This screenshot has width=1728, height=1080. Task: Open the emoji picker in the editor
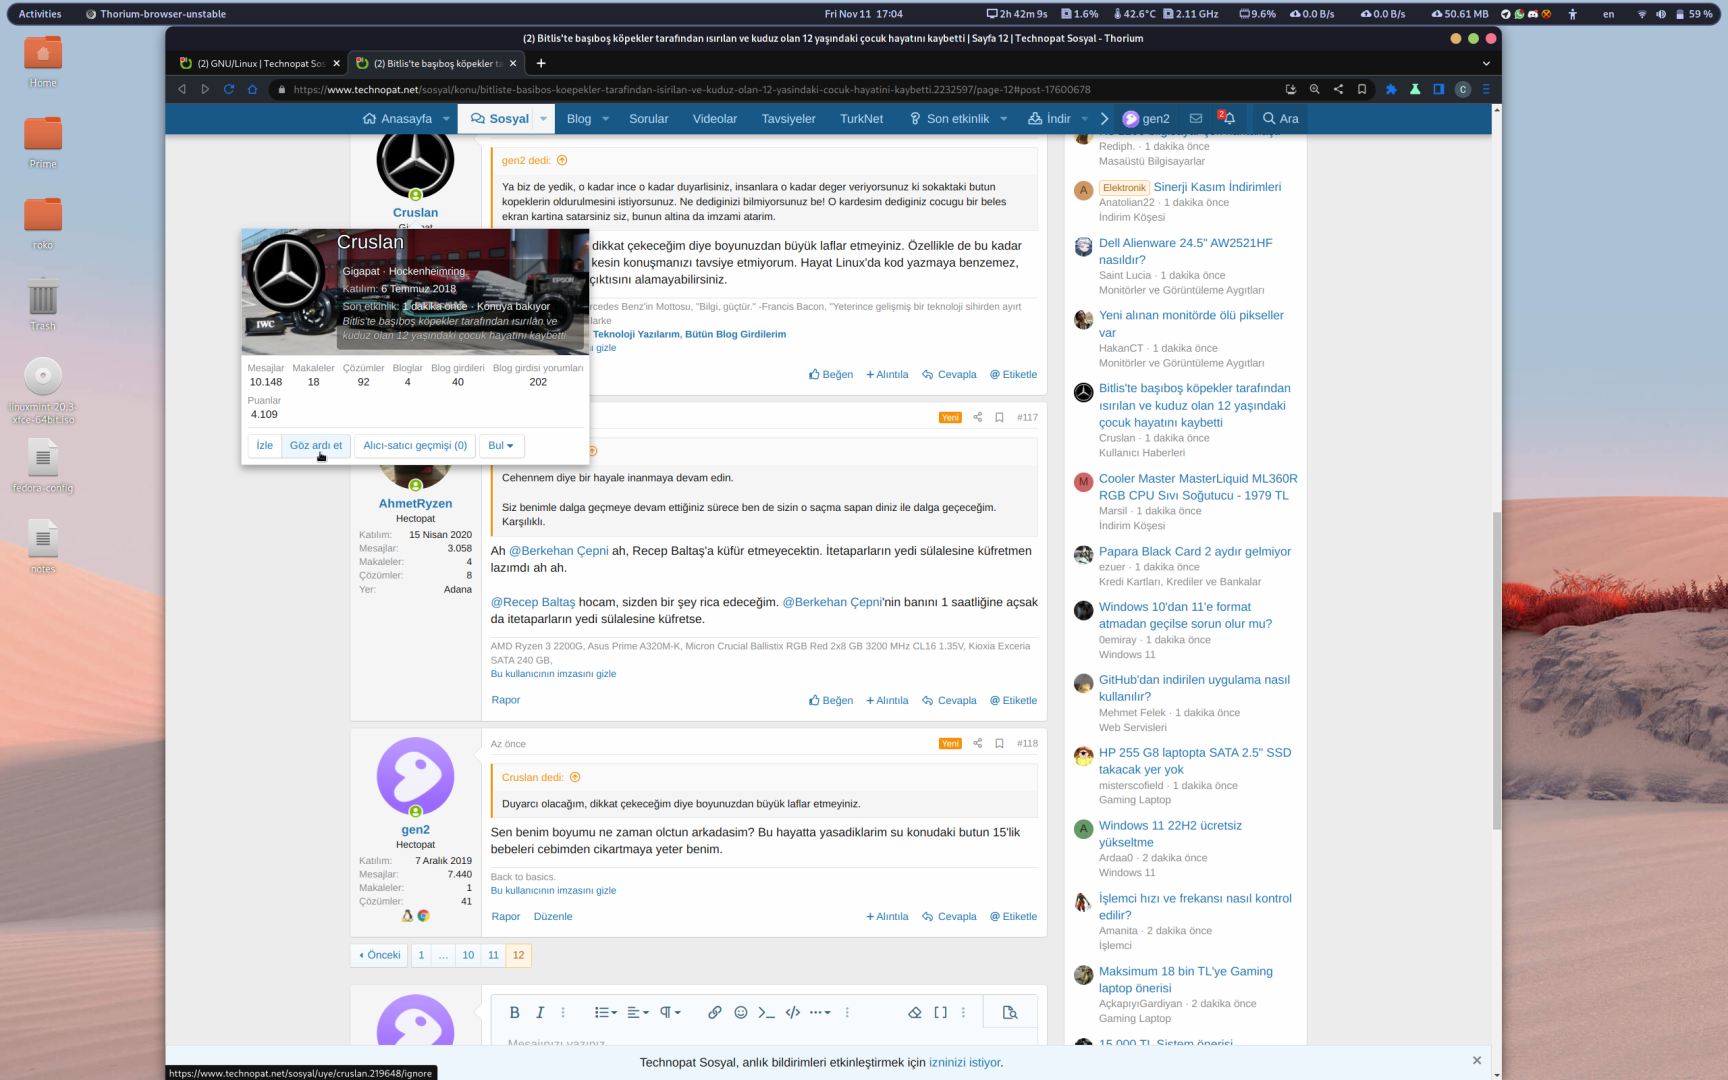[741, 1012]
